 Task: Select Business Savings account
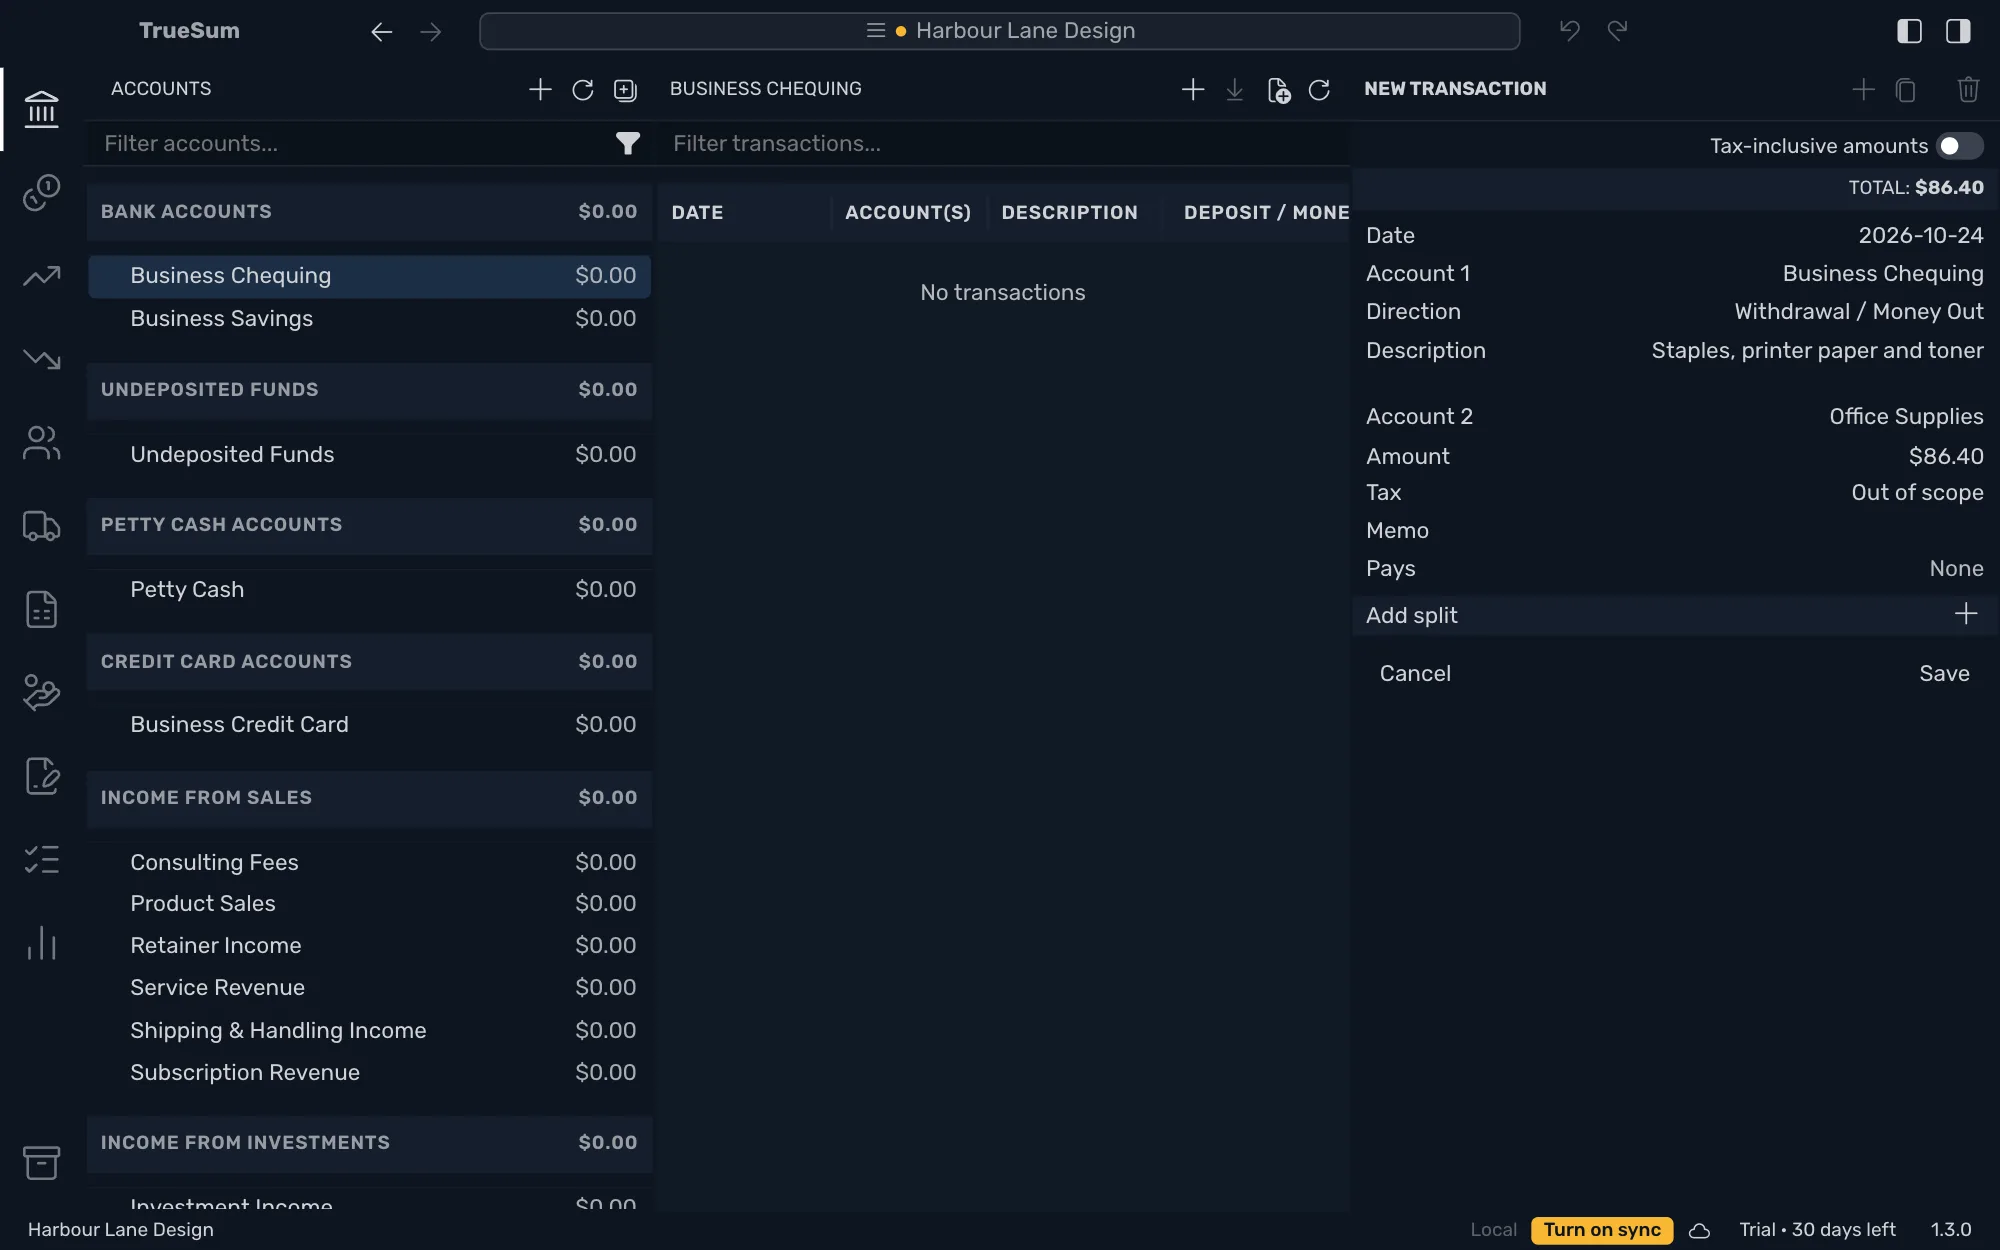tap(369, 319)
